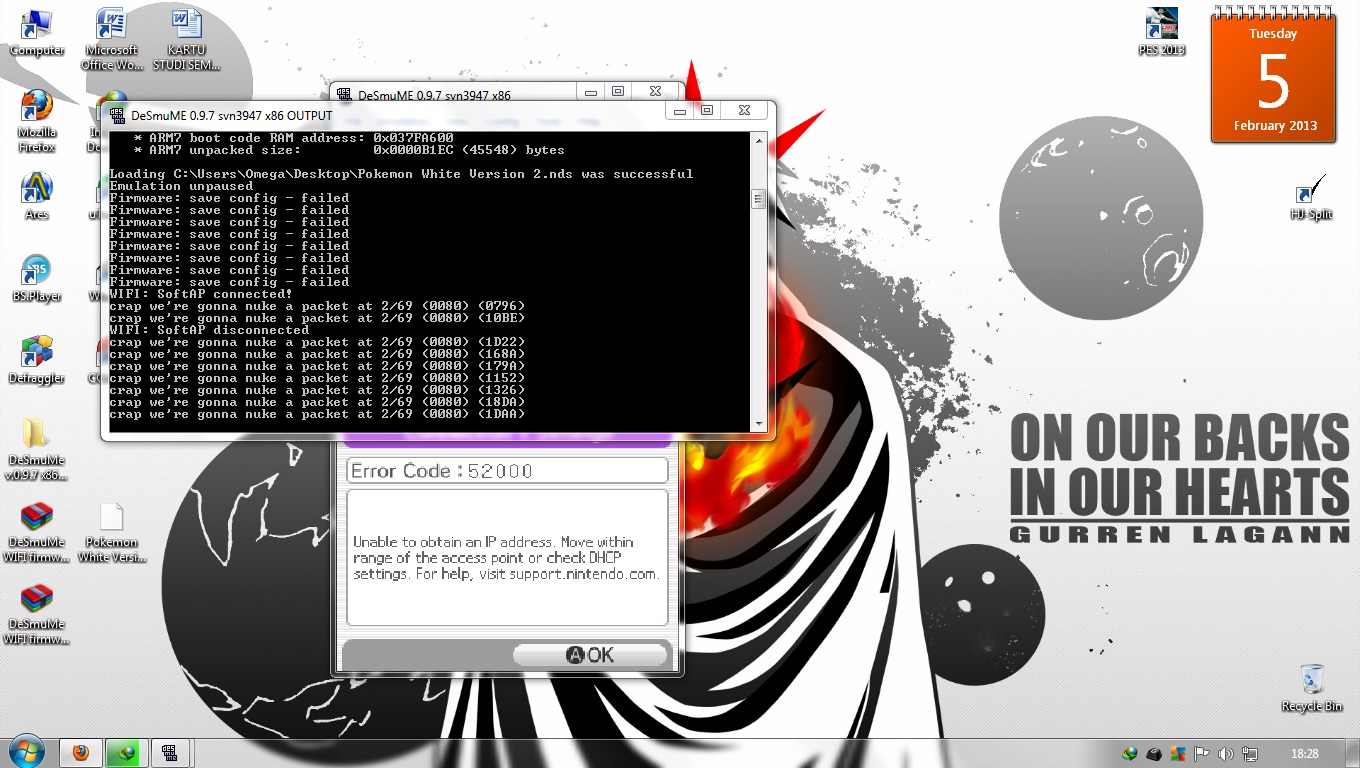Click the Show Desktop strip
This screenshot has height=768, width=1360.
(x=1352, y=753)
